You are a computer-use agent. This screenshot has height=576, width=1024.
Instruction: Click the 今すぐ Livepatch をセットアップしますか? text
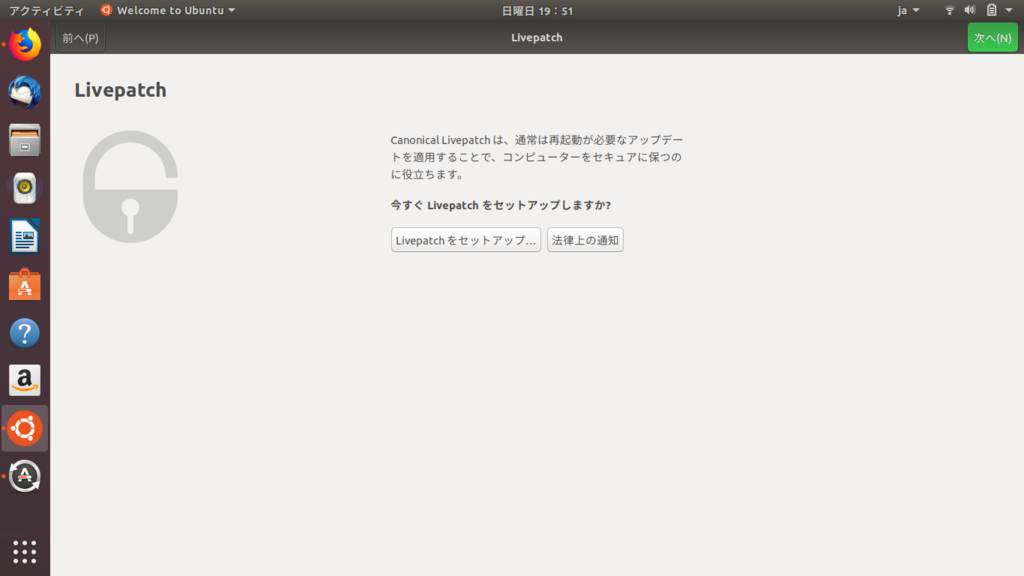[x=500, y=205]
